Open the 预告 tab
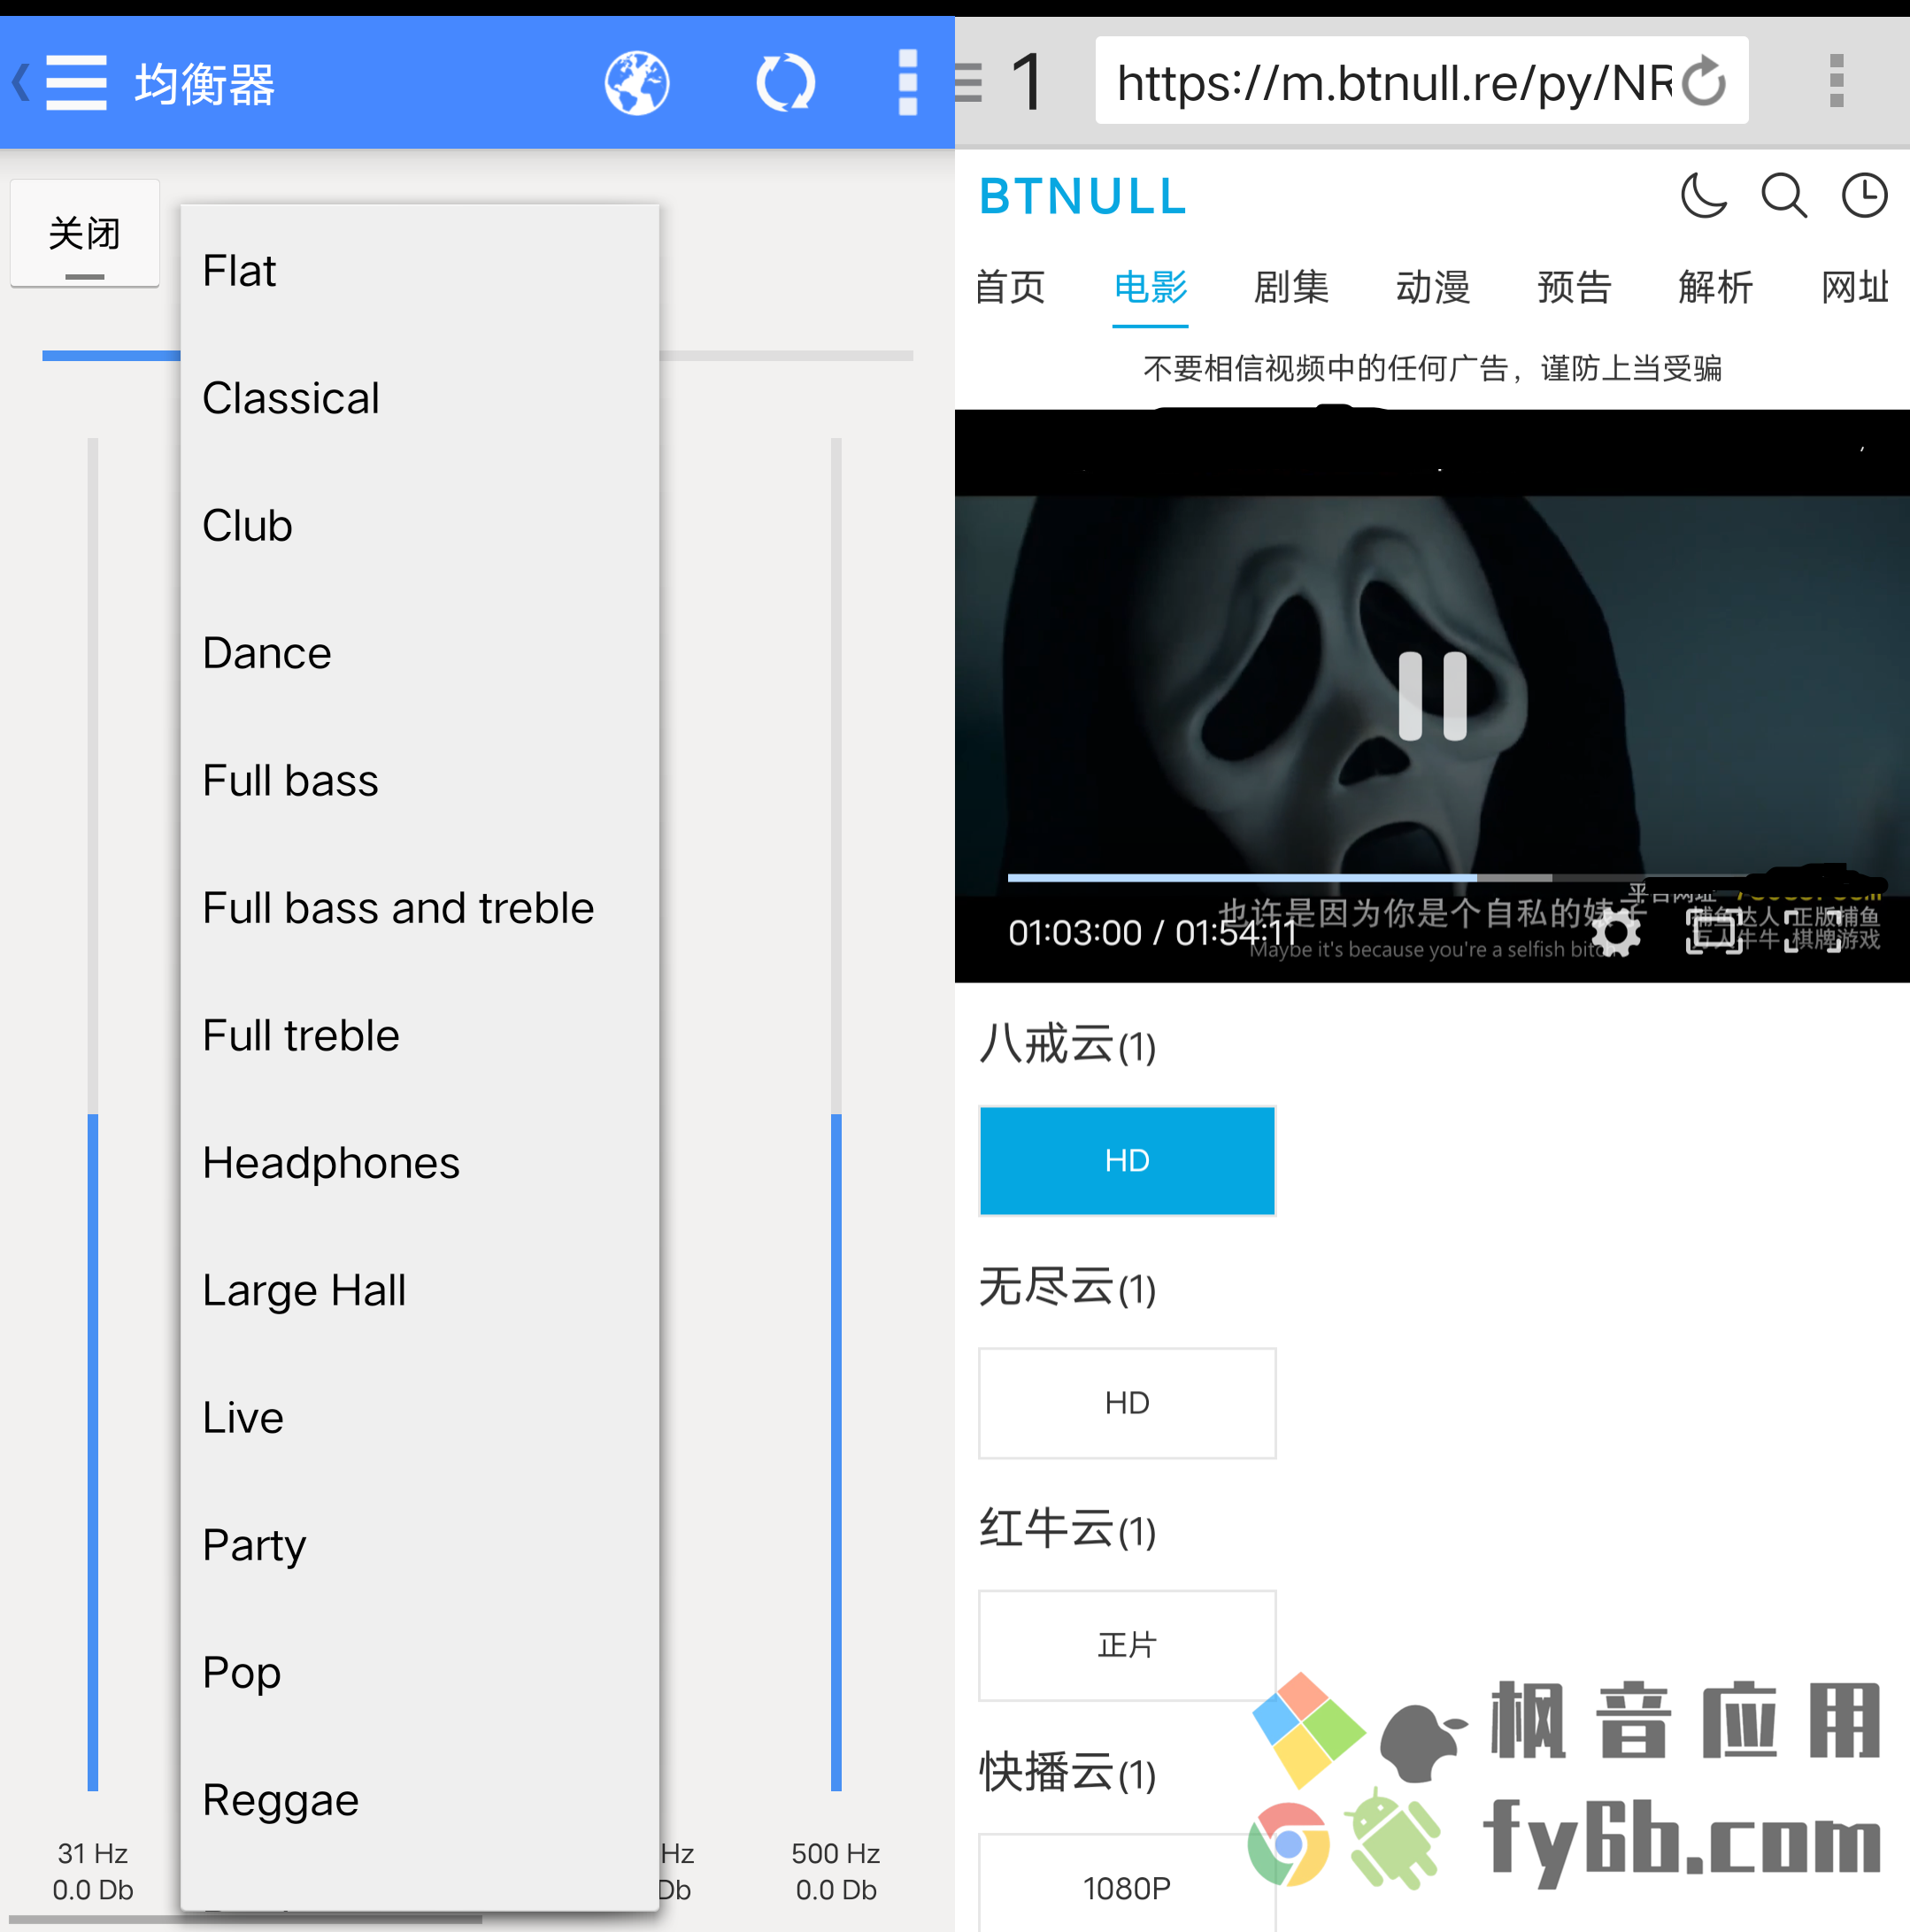1910x1932 pixels. coord(1574,287)
